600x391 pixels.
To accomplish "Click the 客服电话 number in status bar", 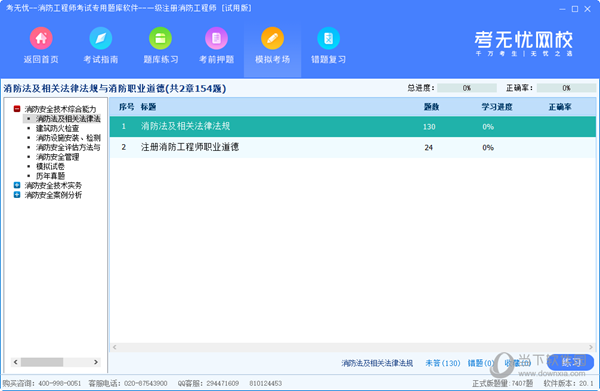I will pyautogui.click(x=145, y=383).
